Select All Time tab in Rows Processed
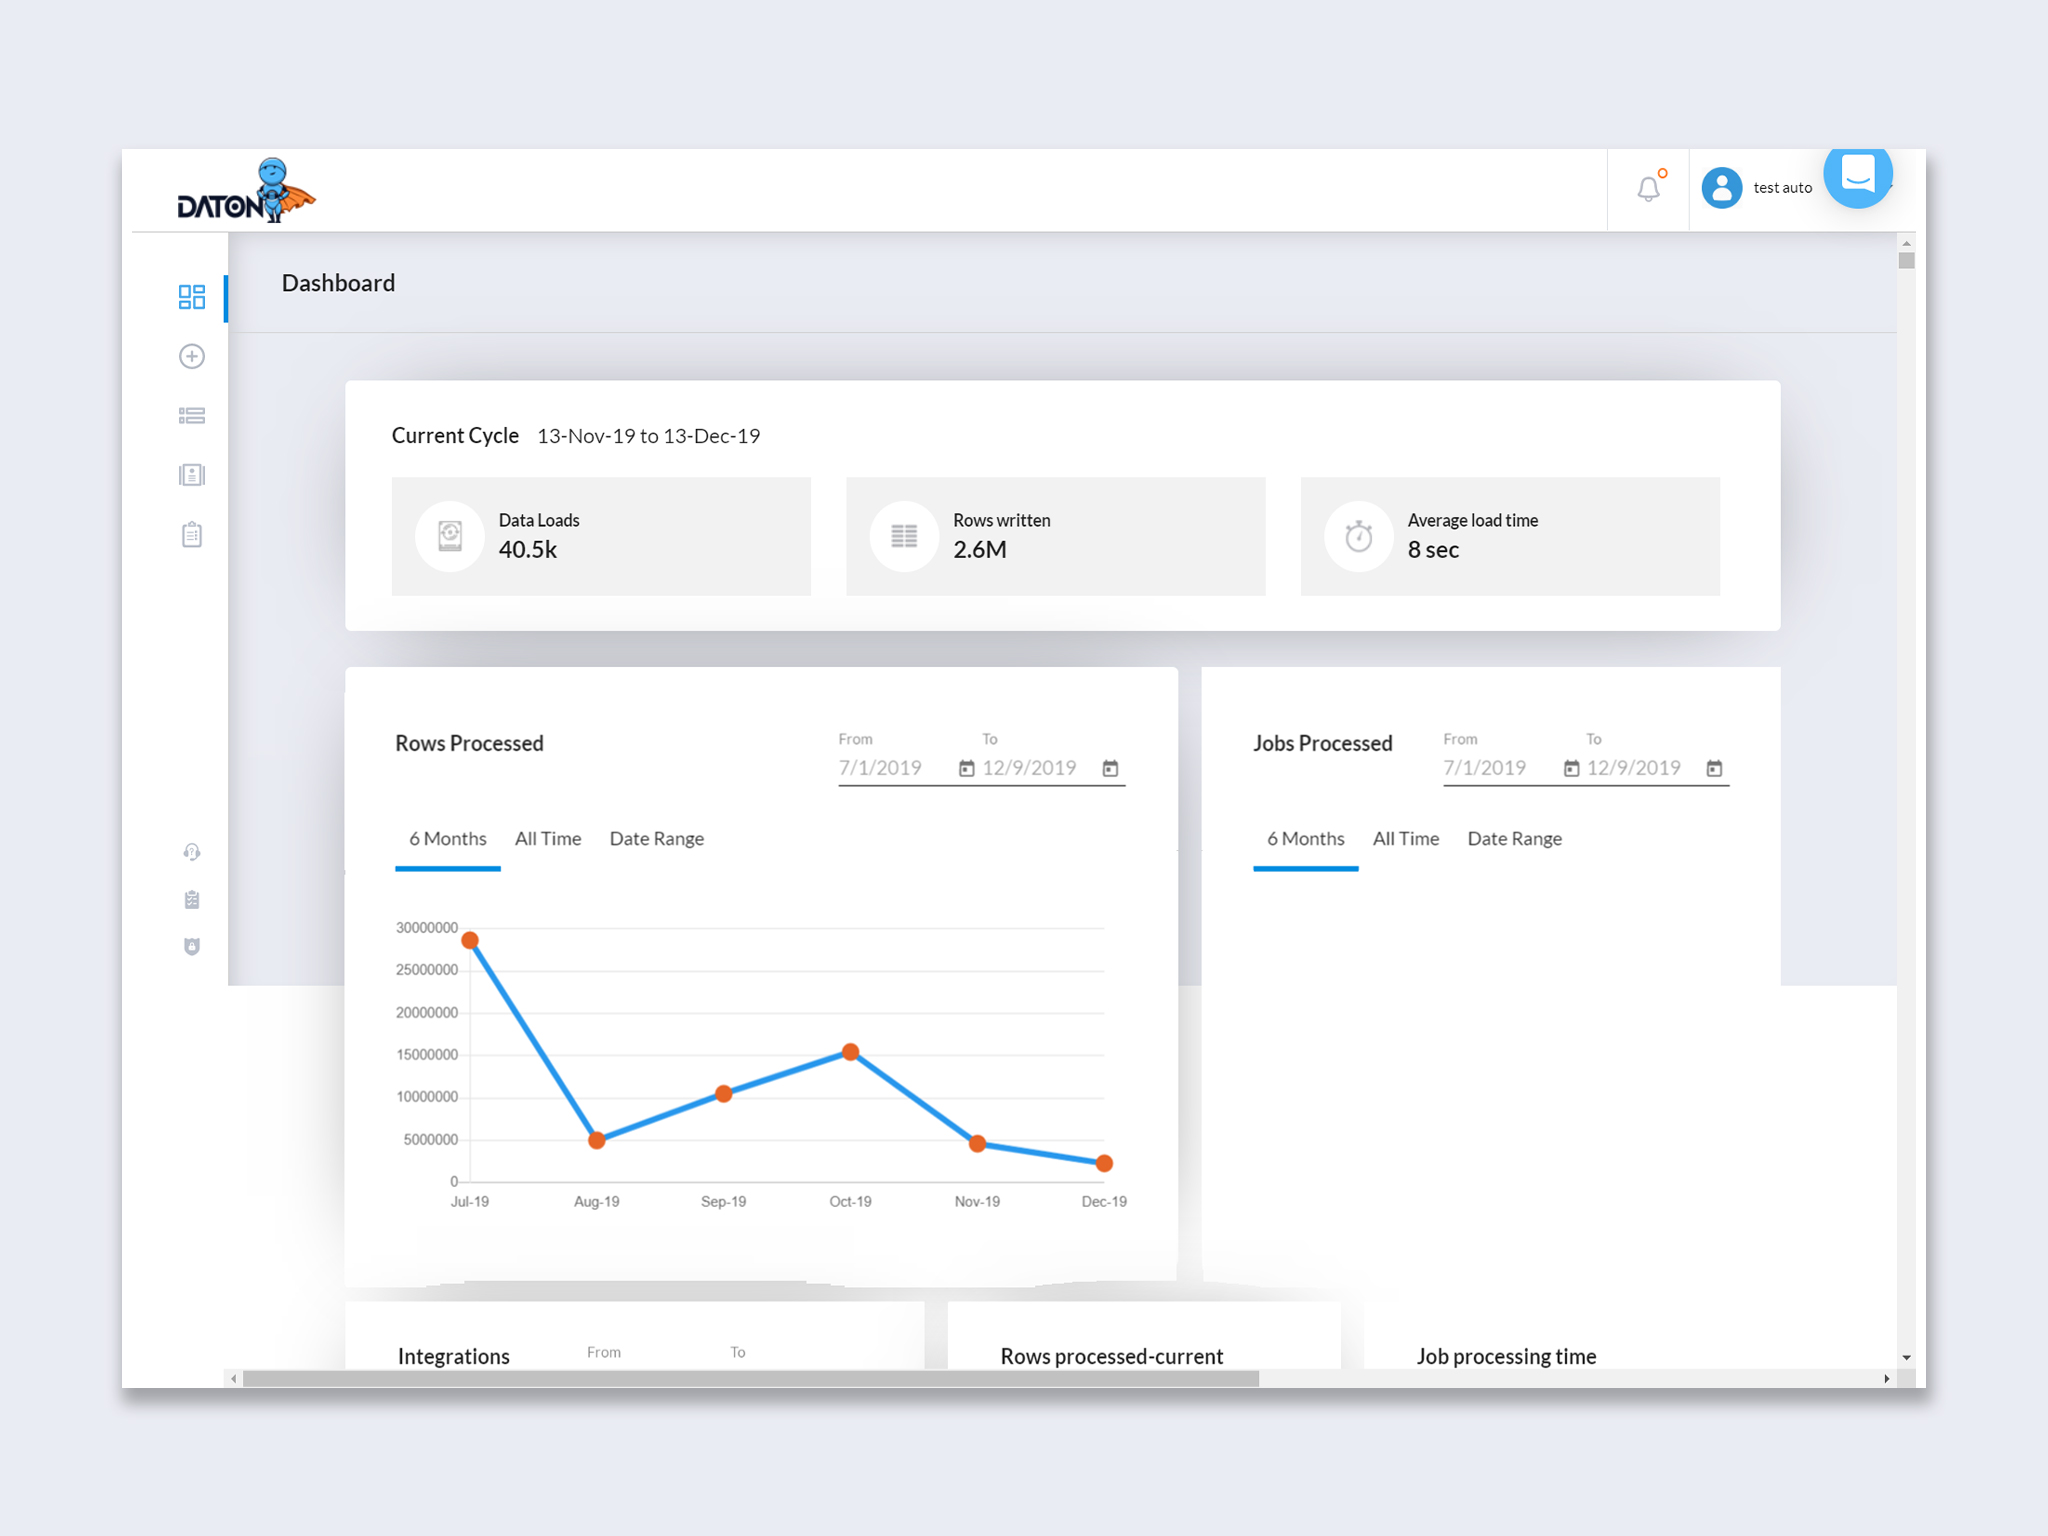 click(547, 839)
